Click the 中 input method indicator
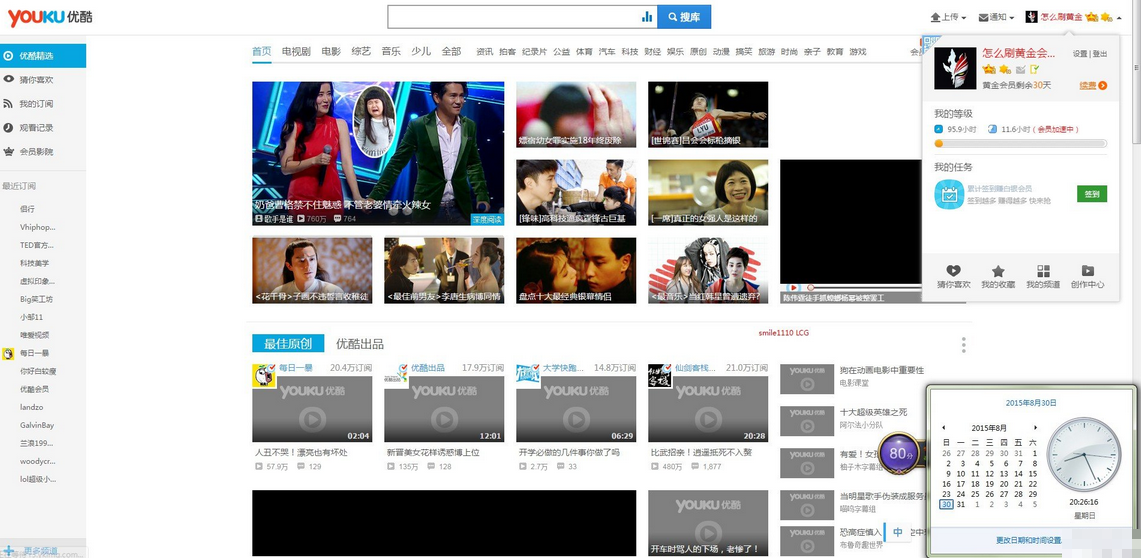Screen dimensions: 1141x558 898,532
